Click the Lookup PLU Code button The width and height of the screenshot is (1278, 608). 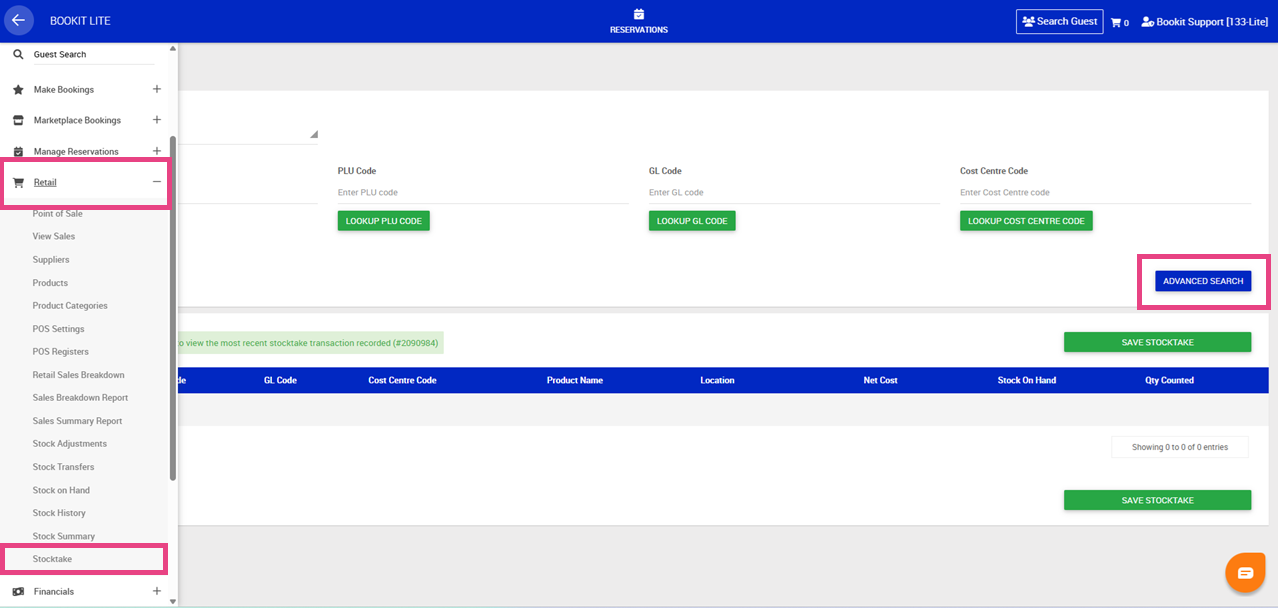384,221
